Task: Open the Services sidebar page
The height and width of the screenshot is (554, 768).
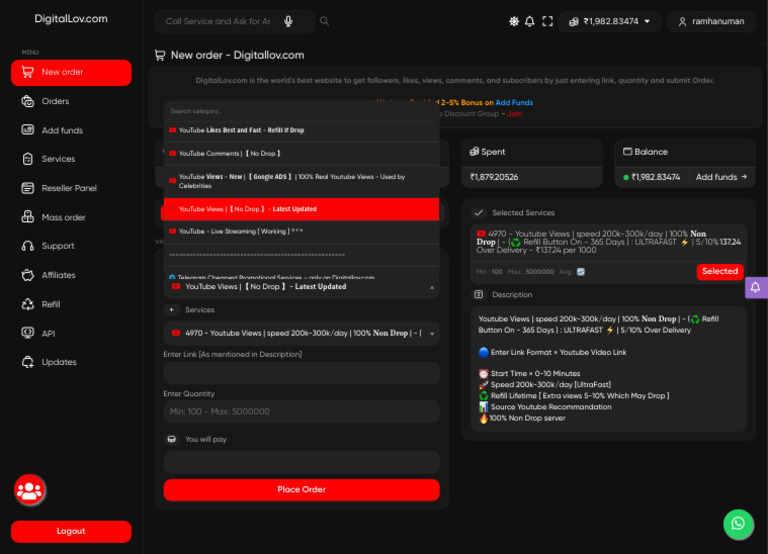Action: pyautogui.click(x=58, y=159)
